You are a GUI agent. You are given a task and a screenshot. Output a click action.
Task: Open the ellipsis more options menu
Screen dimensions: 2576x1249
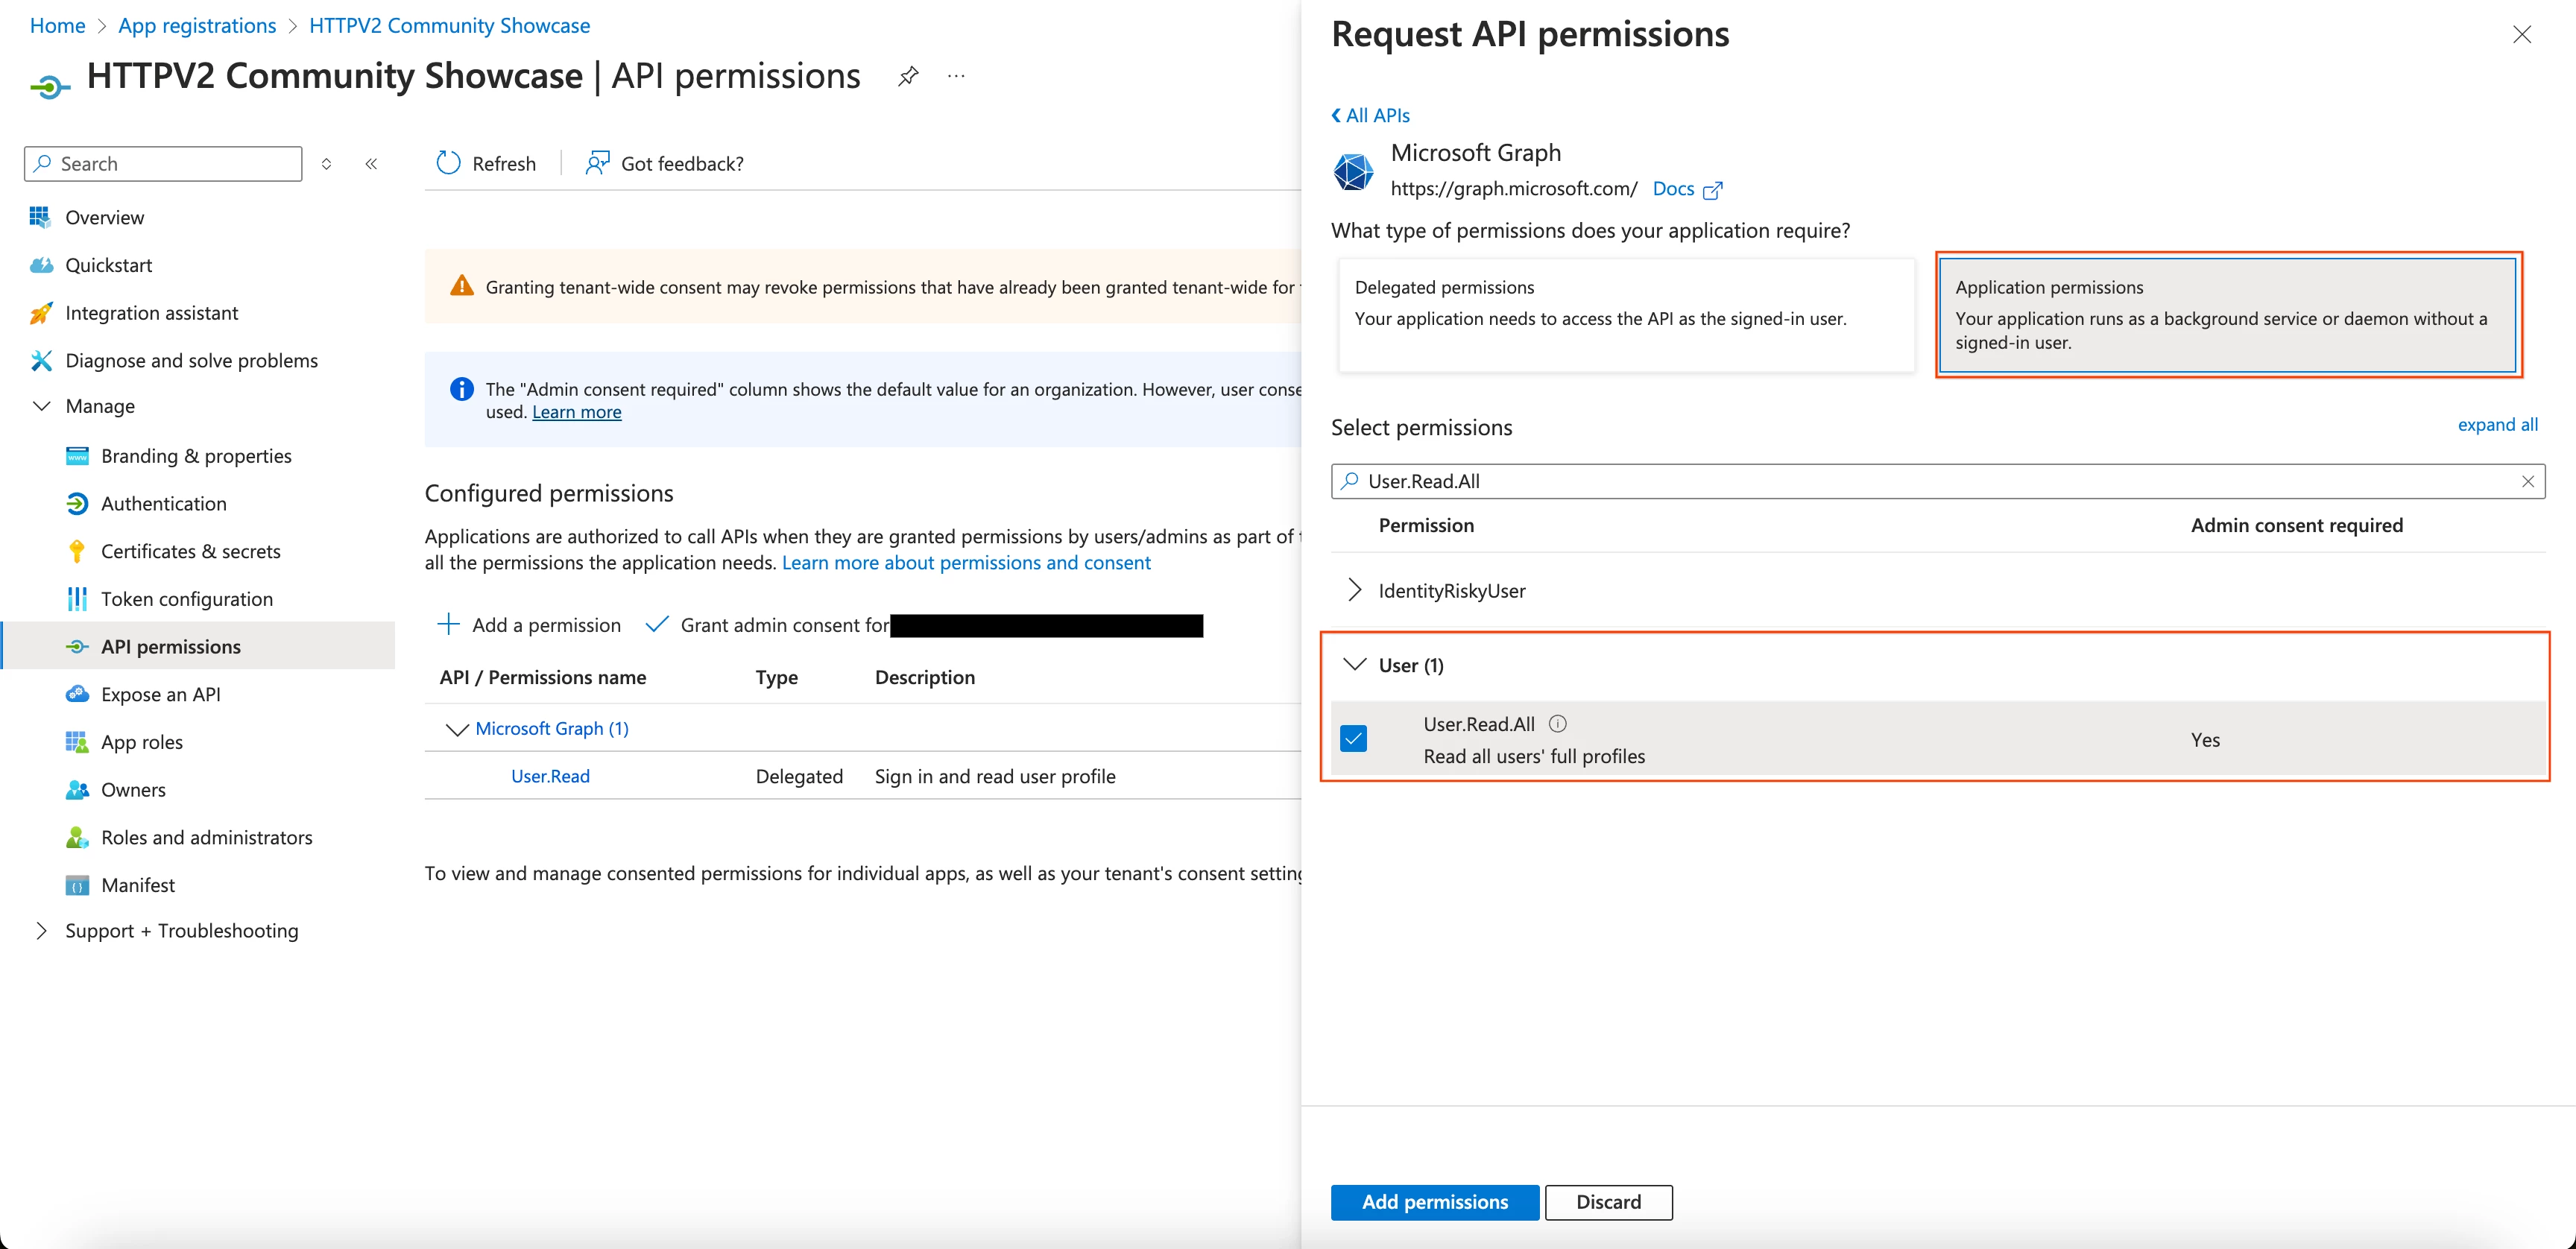956,76
